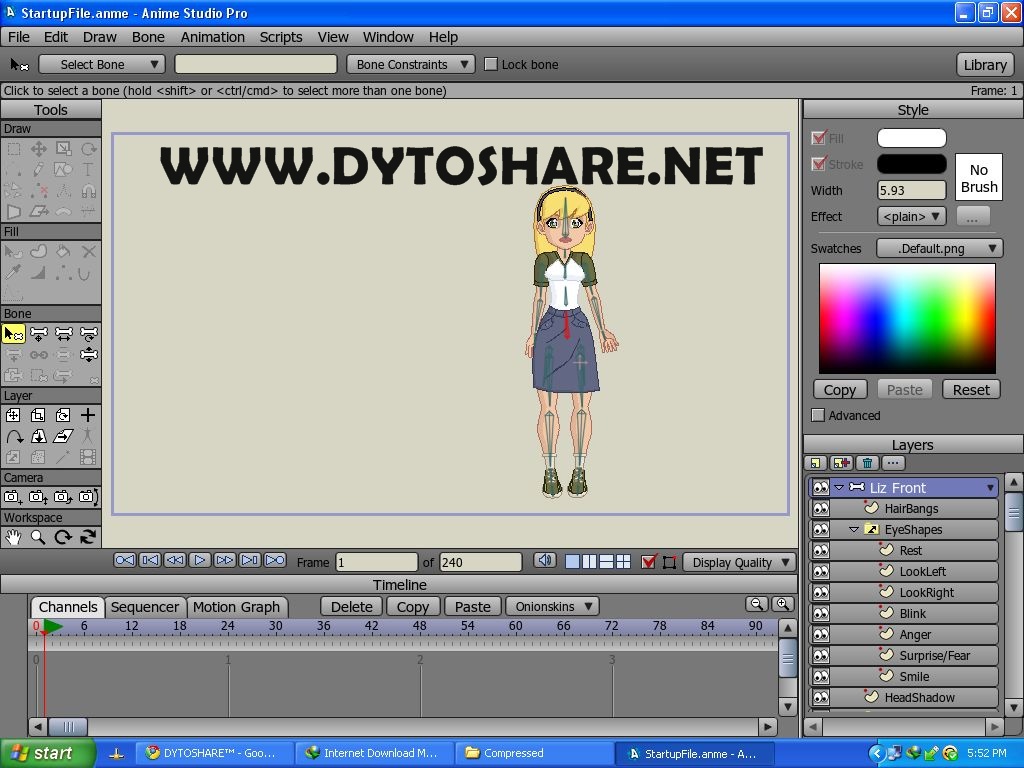Image resolution: width=1024 pixels, height=768 pixels.
Task: Pick the Pan Workspace hand tool
Action: 14,537
